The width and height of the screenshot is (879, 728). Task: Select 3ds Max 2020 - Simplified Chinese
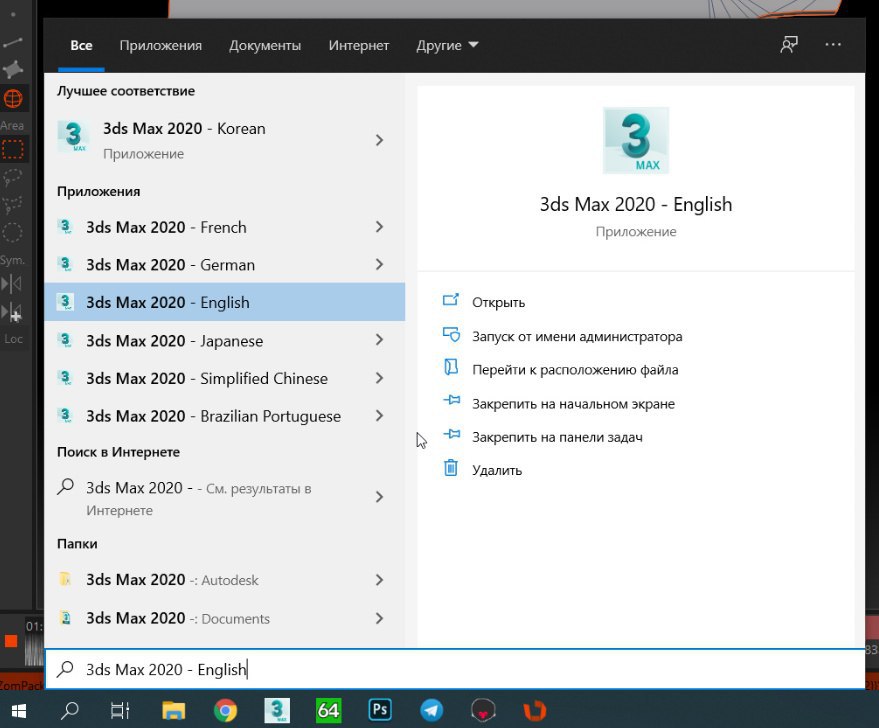point(224,378)
